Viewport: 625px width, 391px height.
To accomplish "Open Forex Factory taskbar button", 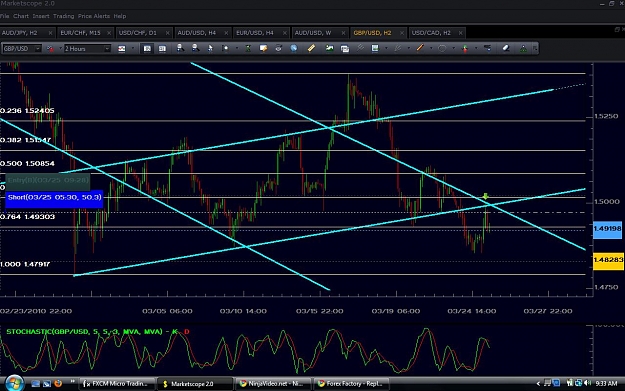I will [x=352, y=384].
